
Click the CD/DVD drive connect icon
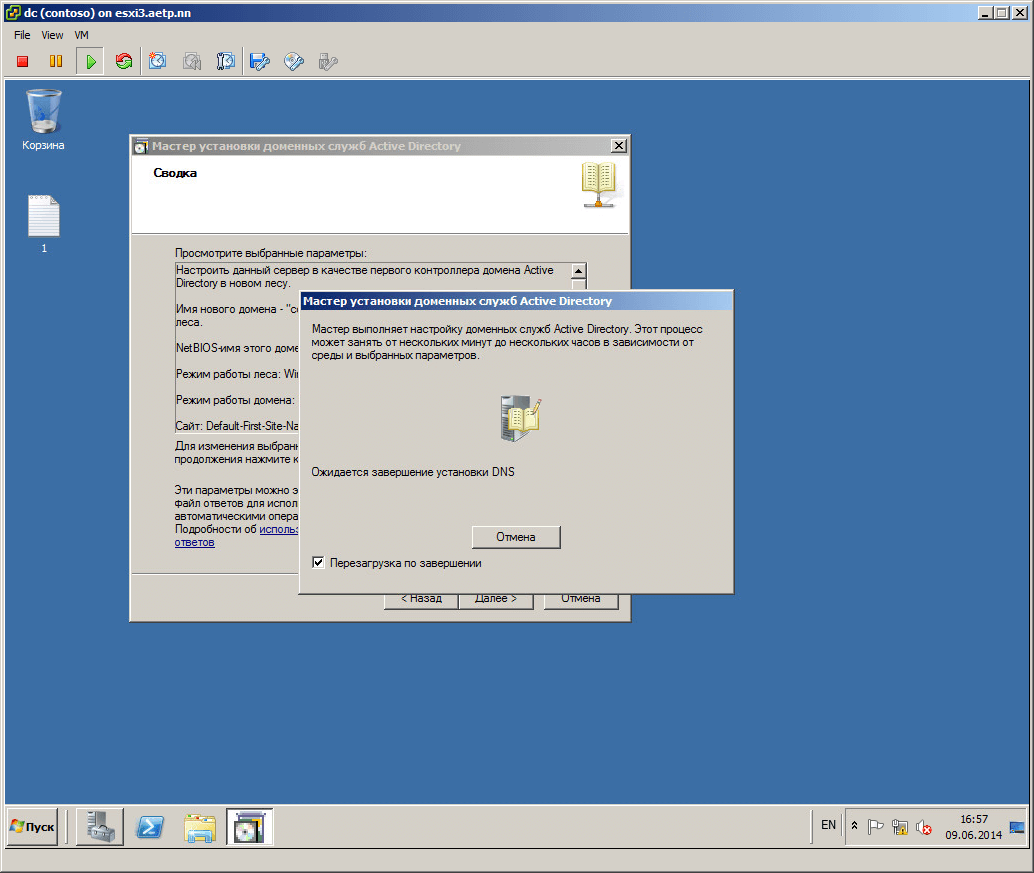tap(294, 62)
